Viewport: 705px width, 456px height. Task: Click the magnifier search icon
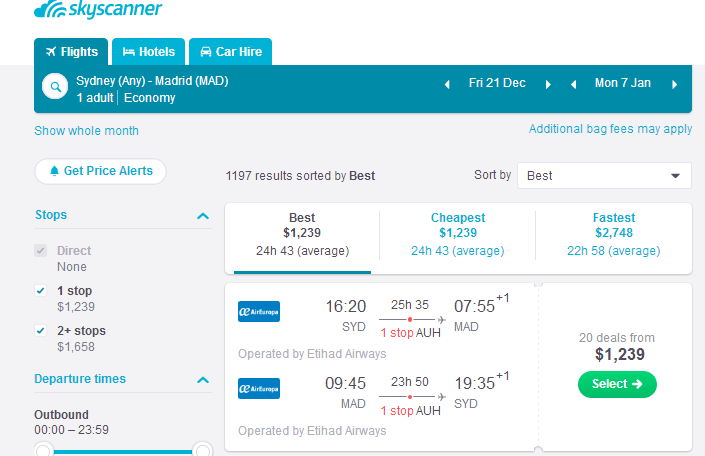[x=54, y=89]
